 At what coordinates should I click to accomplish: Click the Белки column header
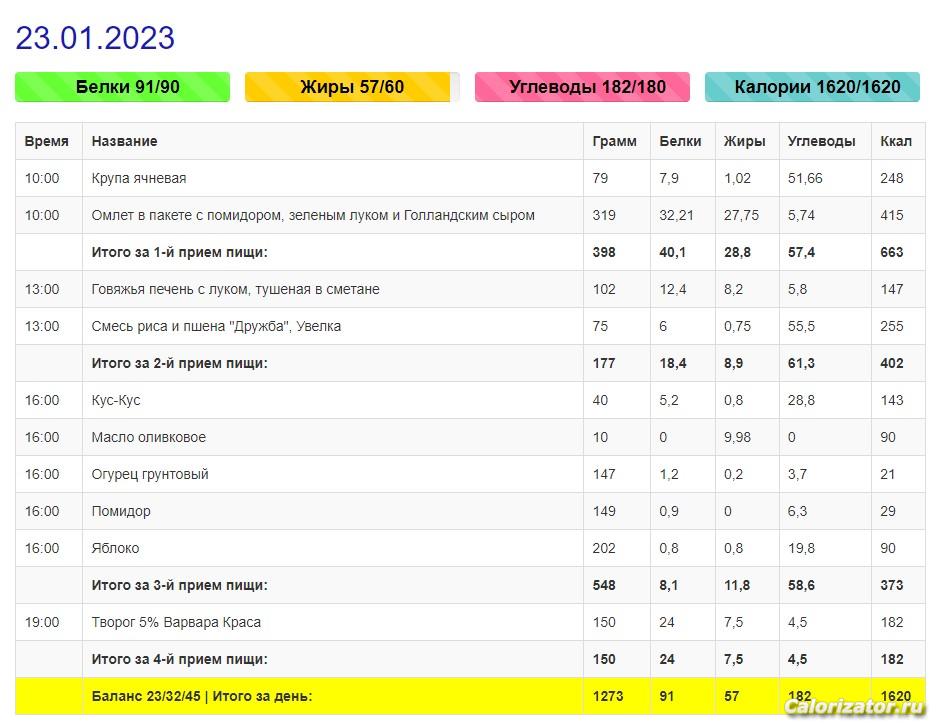pyautogui.click(x=680, y=141)
